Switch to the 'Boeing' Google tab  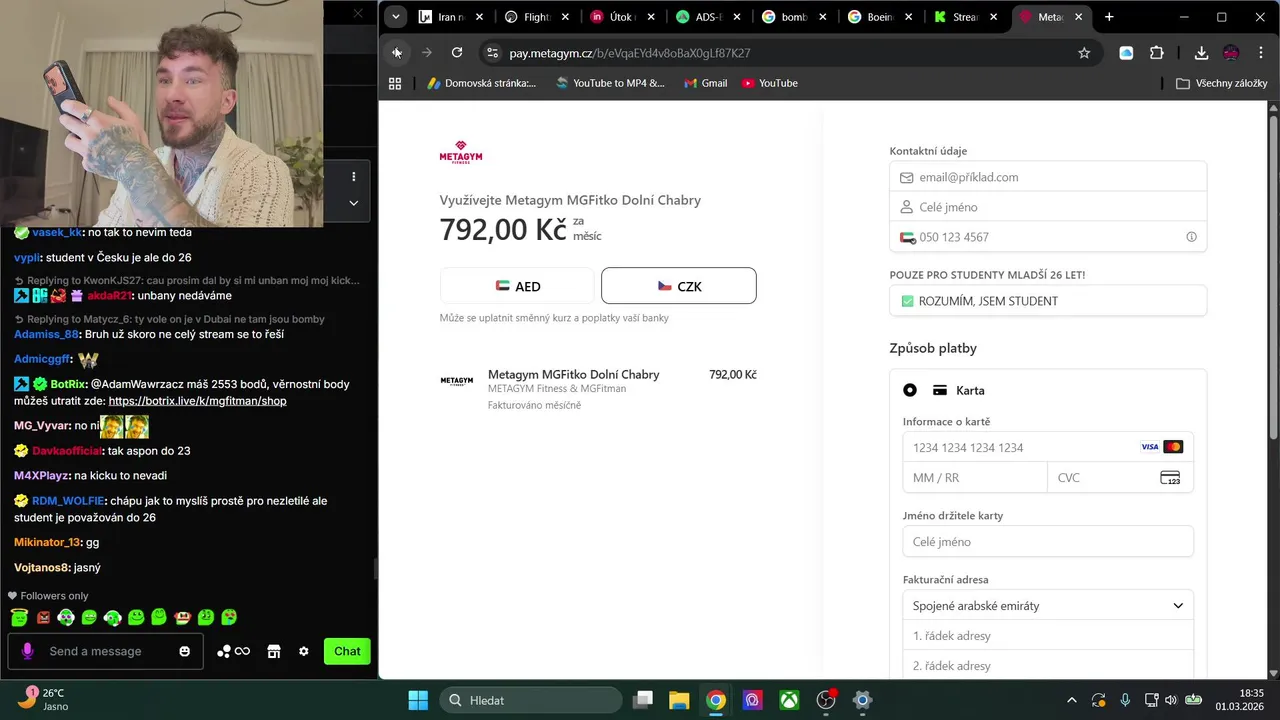point(879,17)
